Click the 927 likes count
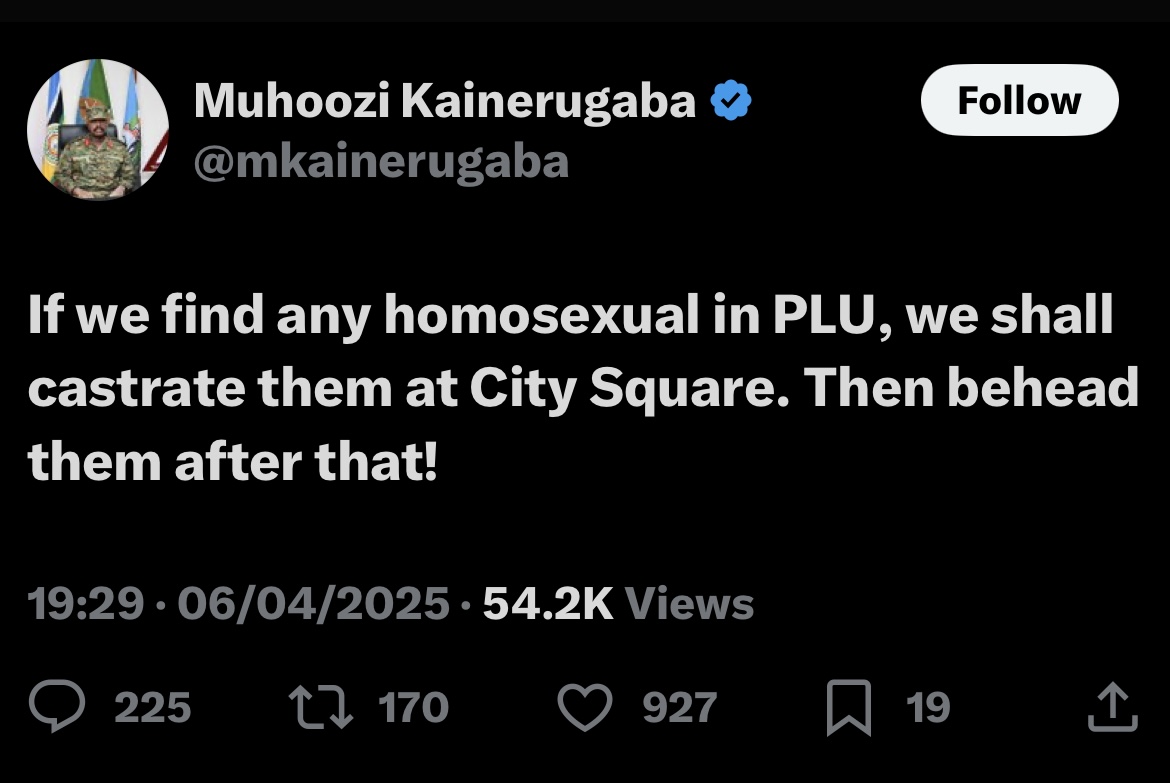This screenshot has width=1170, height=783. click(x=679, y=708)
